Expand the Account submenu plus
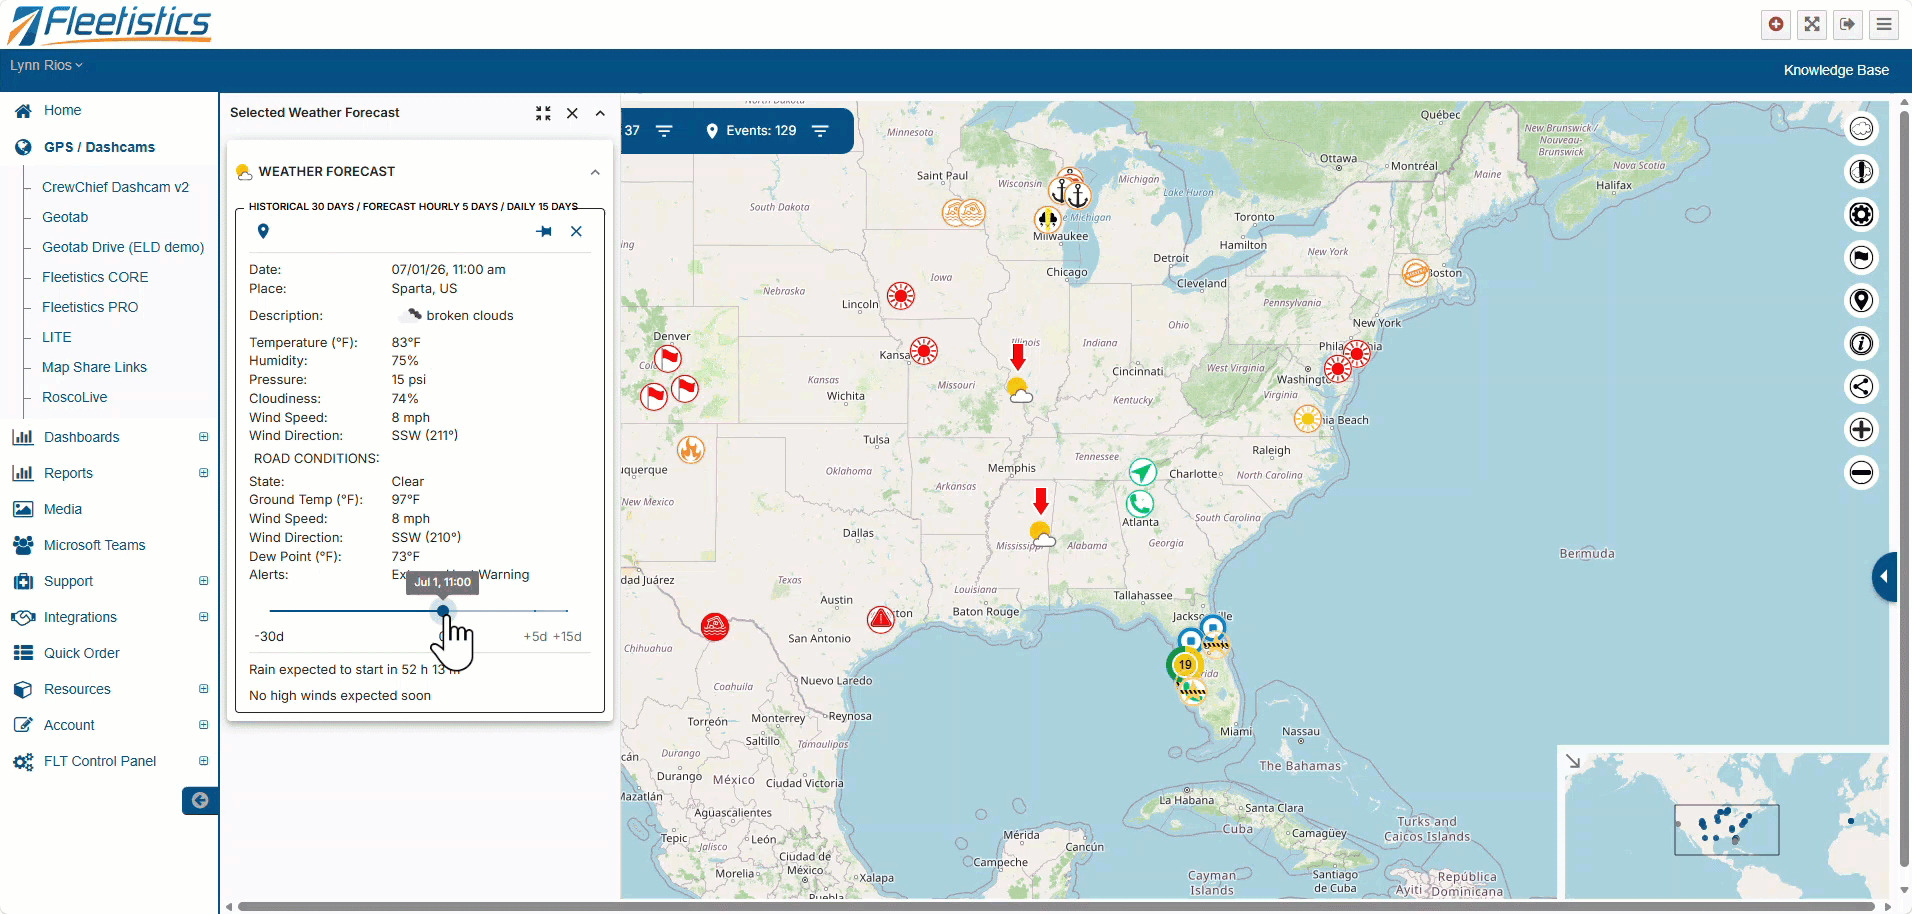 click(x=204, y=725)
